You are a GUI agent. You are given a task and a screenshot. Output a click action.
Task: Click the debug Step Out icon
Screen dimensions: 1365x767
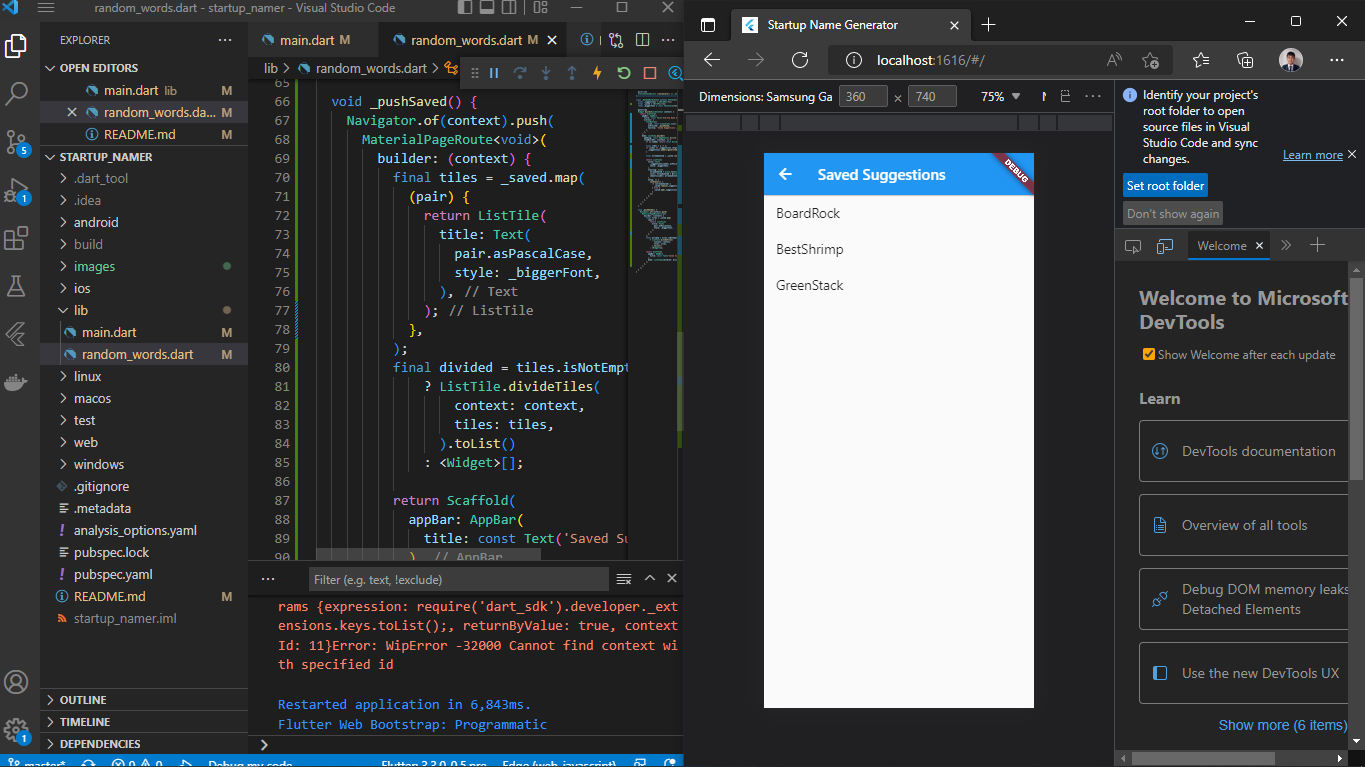[x=572, y=73]
